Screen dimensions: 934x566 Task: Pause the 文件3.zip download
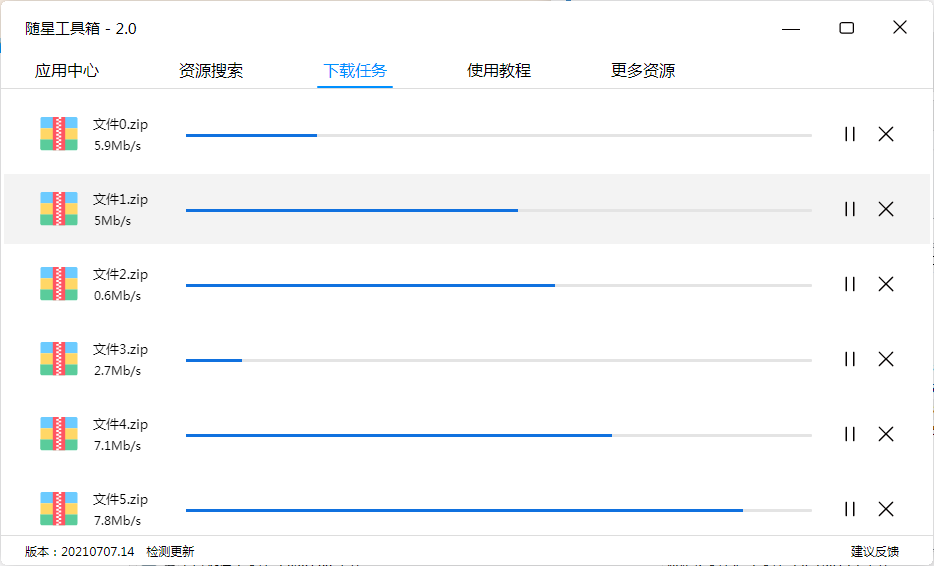coord(850,359)
